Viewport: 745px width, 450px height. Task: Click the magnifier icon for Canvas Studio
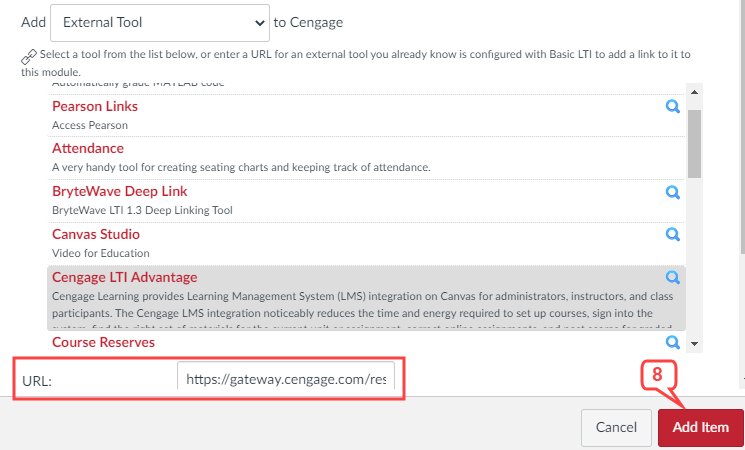point(672,234)
